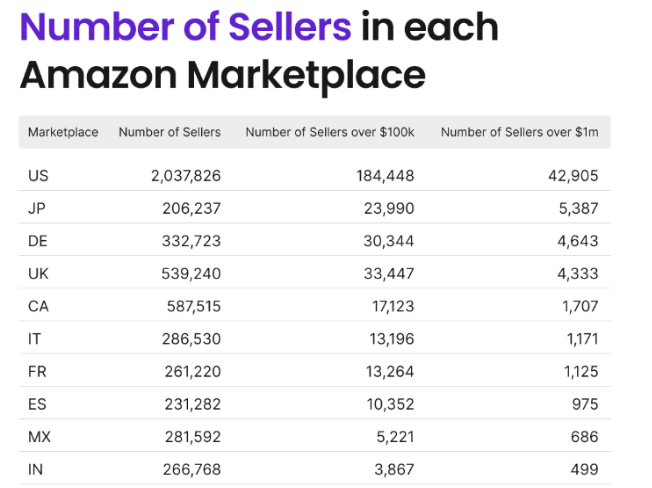
Task: Click the IT marketplace row label
Action: click(x=35, y=339)
